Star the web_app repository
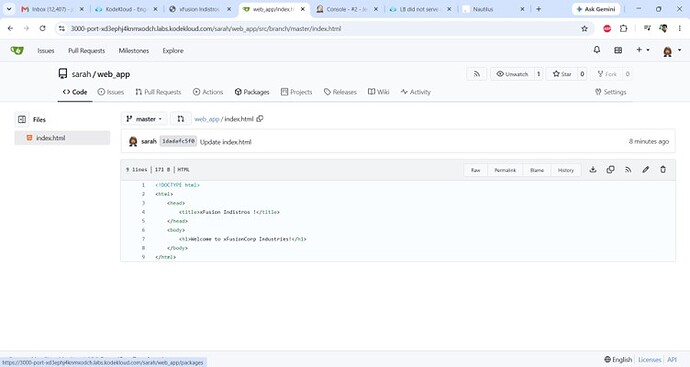This screenshot has height=367, width=690. [x=562, y=74]
